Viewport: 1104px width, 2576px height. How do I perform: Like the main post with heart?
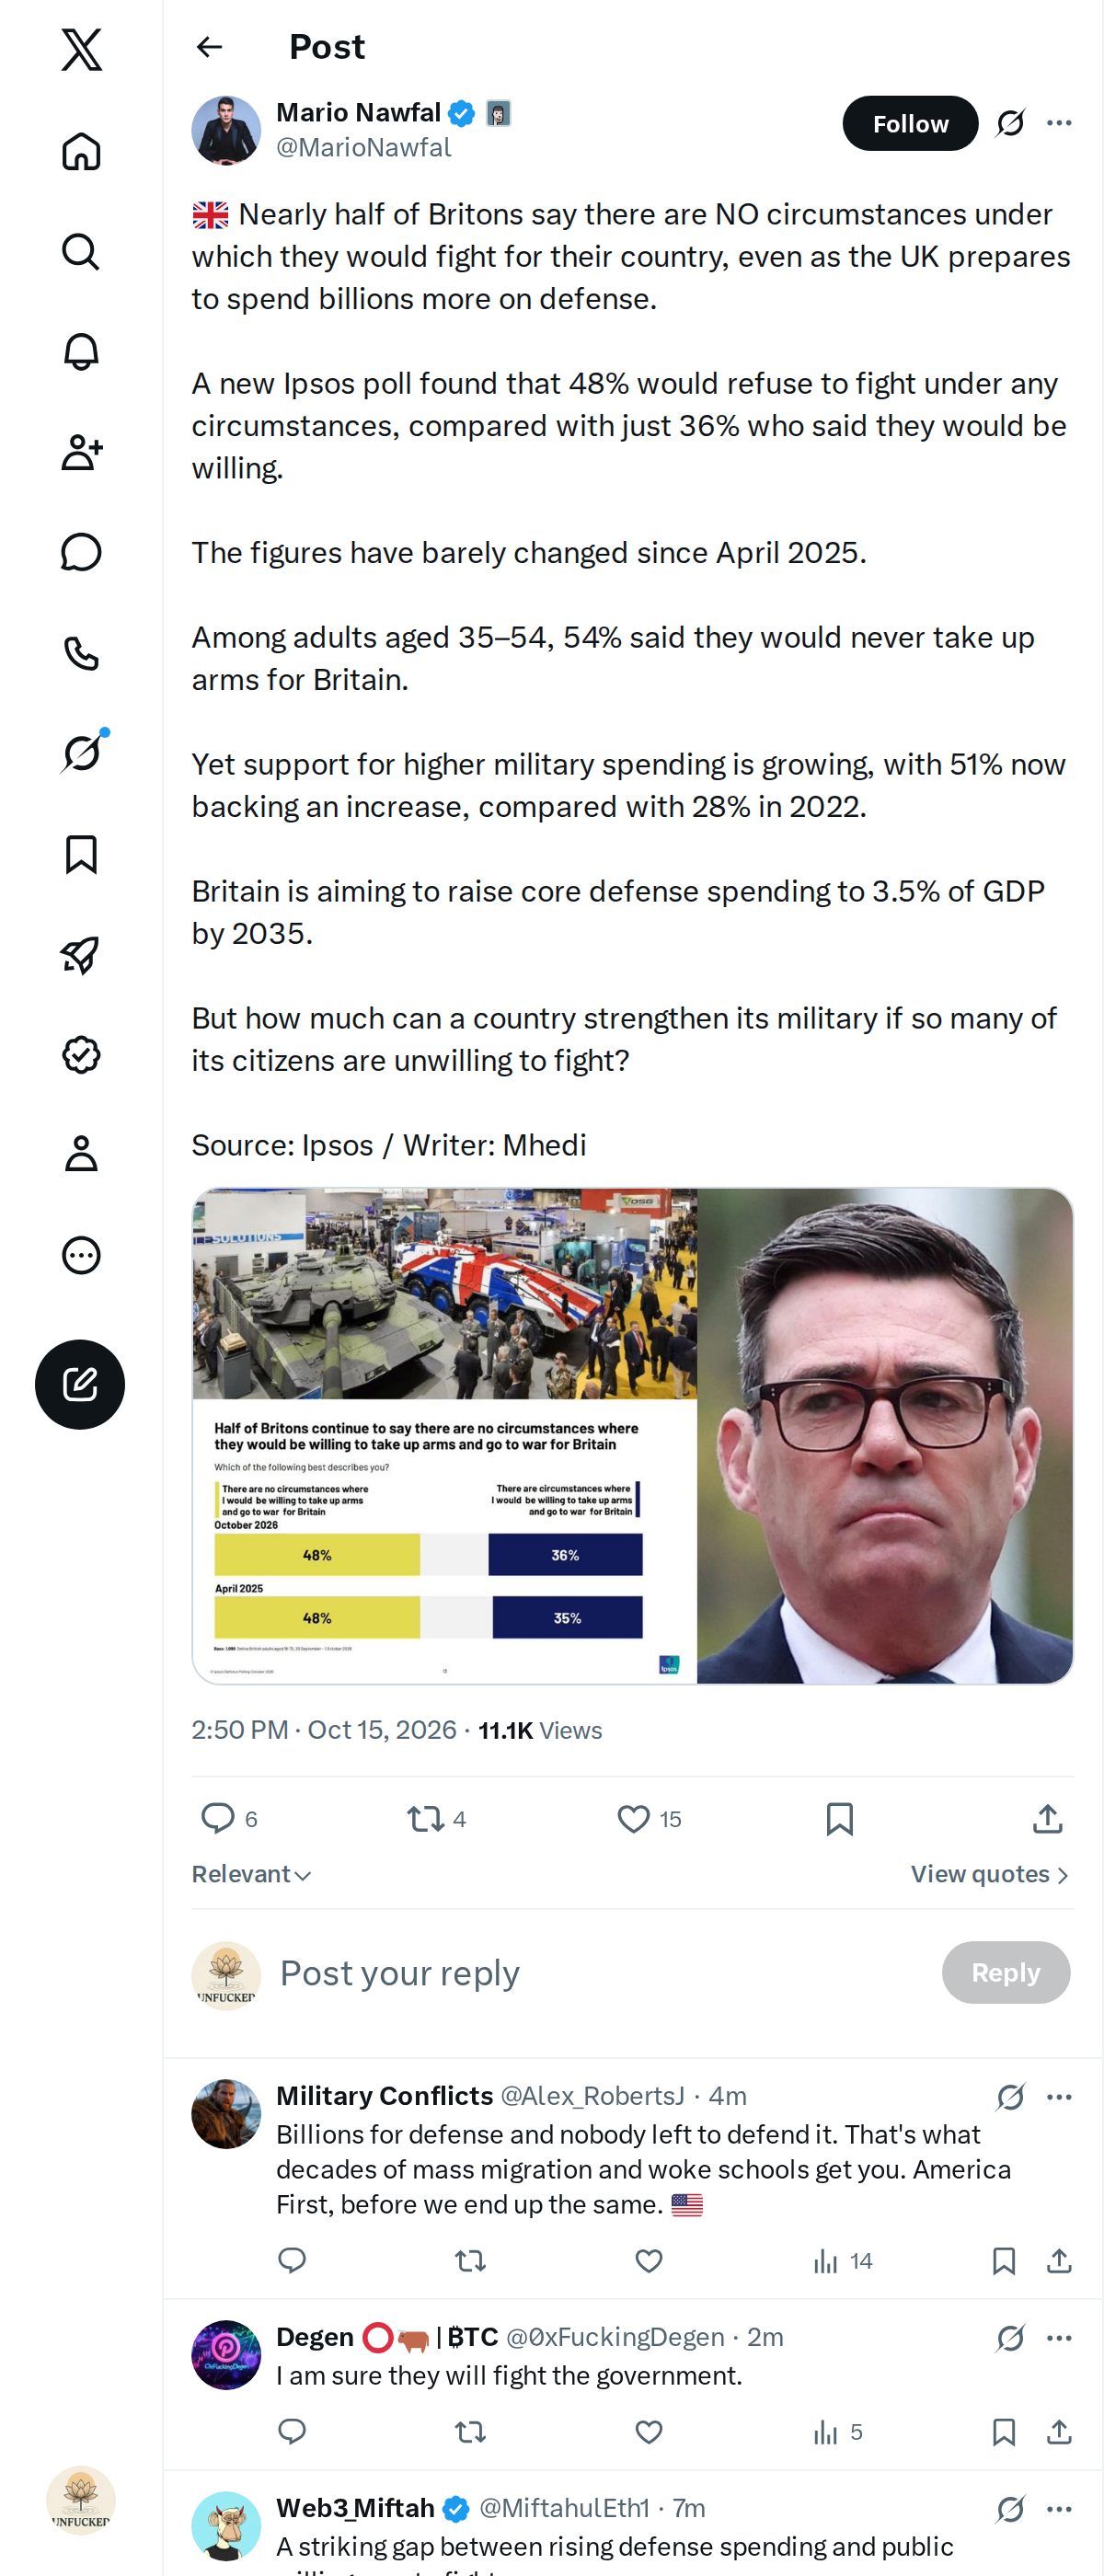click(633, 1818)
